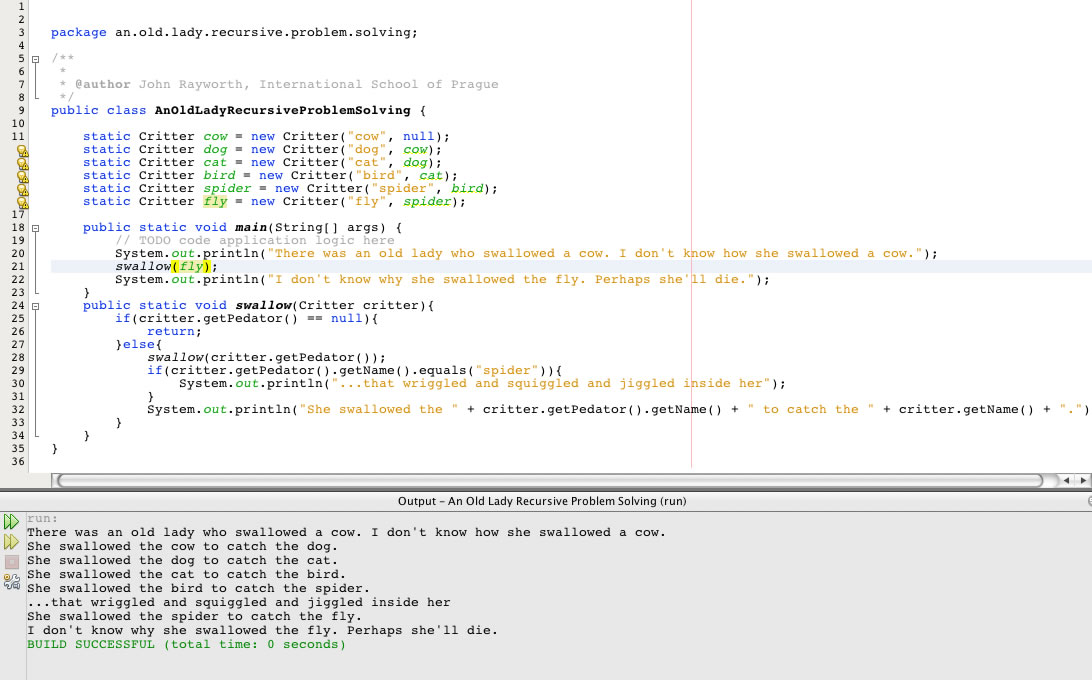Screen dimensions: 1092x680
Task: Click the warning lightbulb beside the dog declaration
Action: pyautogui.click(x=20, y=150)
